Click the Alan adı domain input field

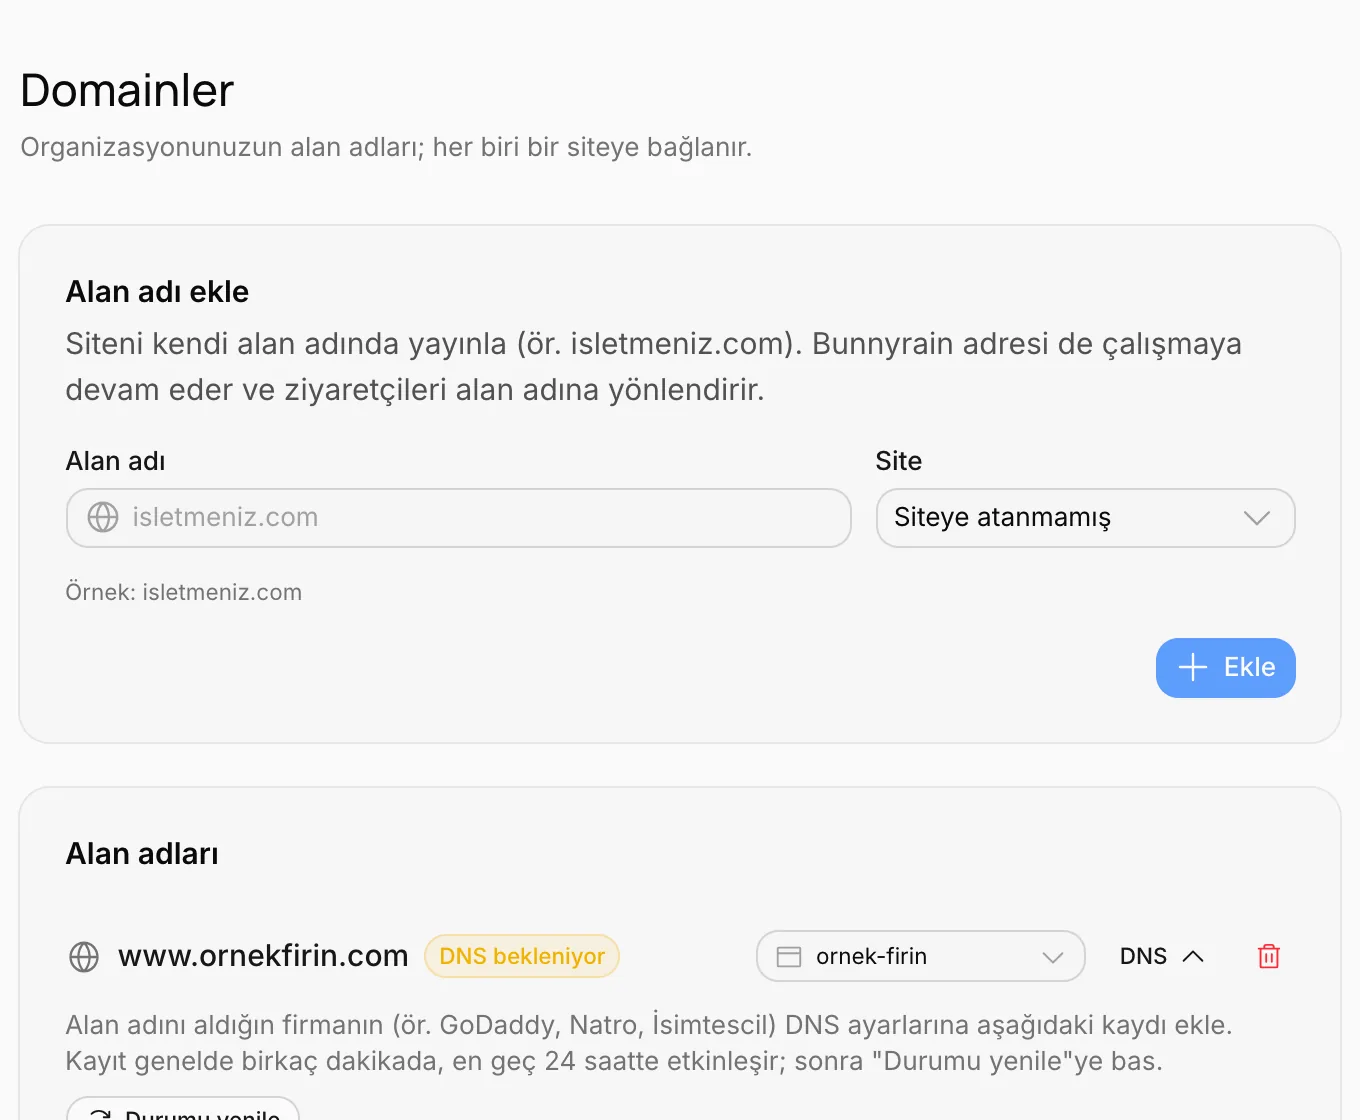tap(458, 518)
